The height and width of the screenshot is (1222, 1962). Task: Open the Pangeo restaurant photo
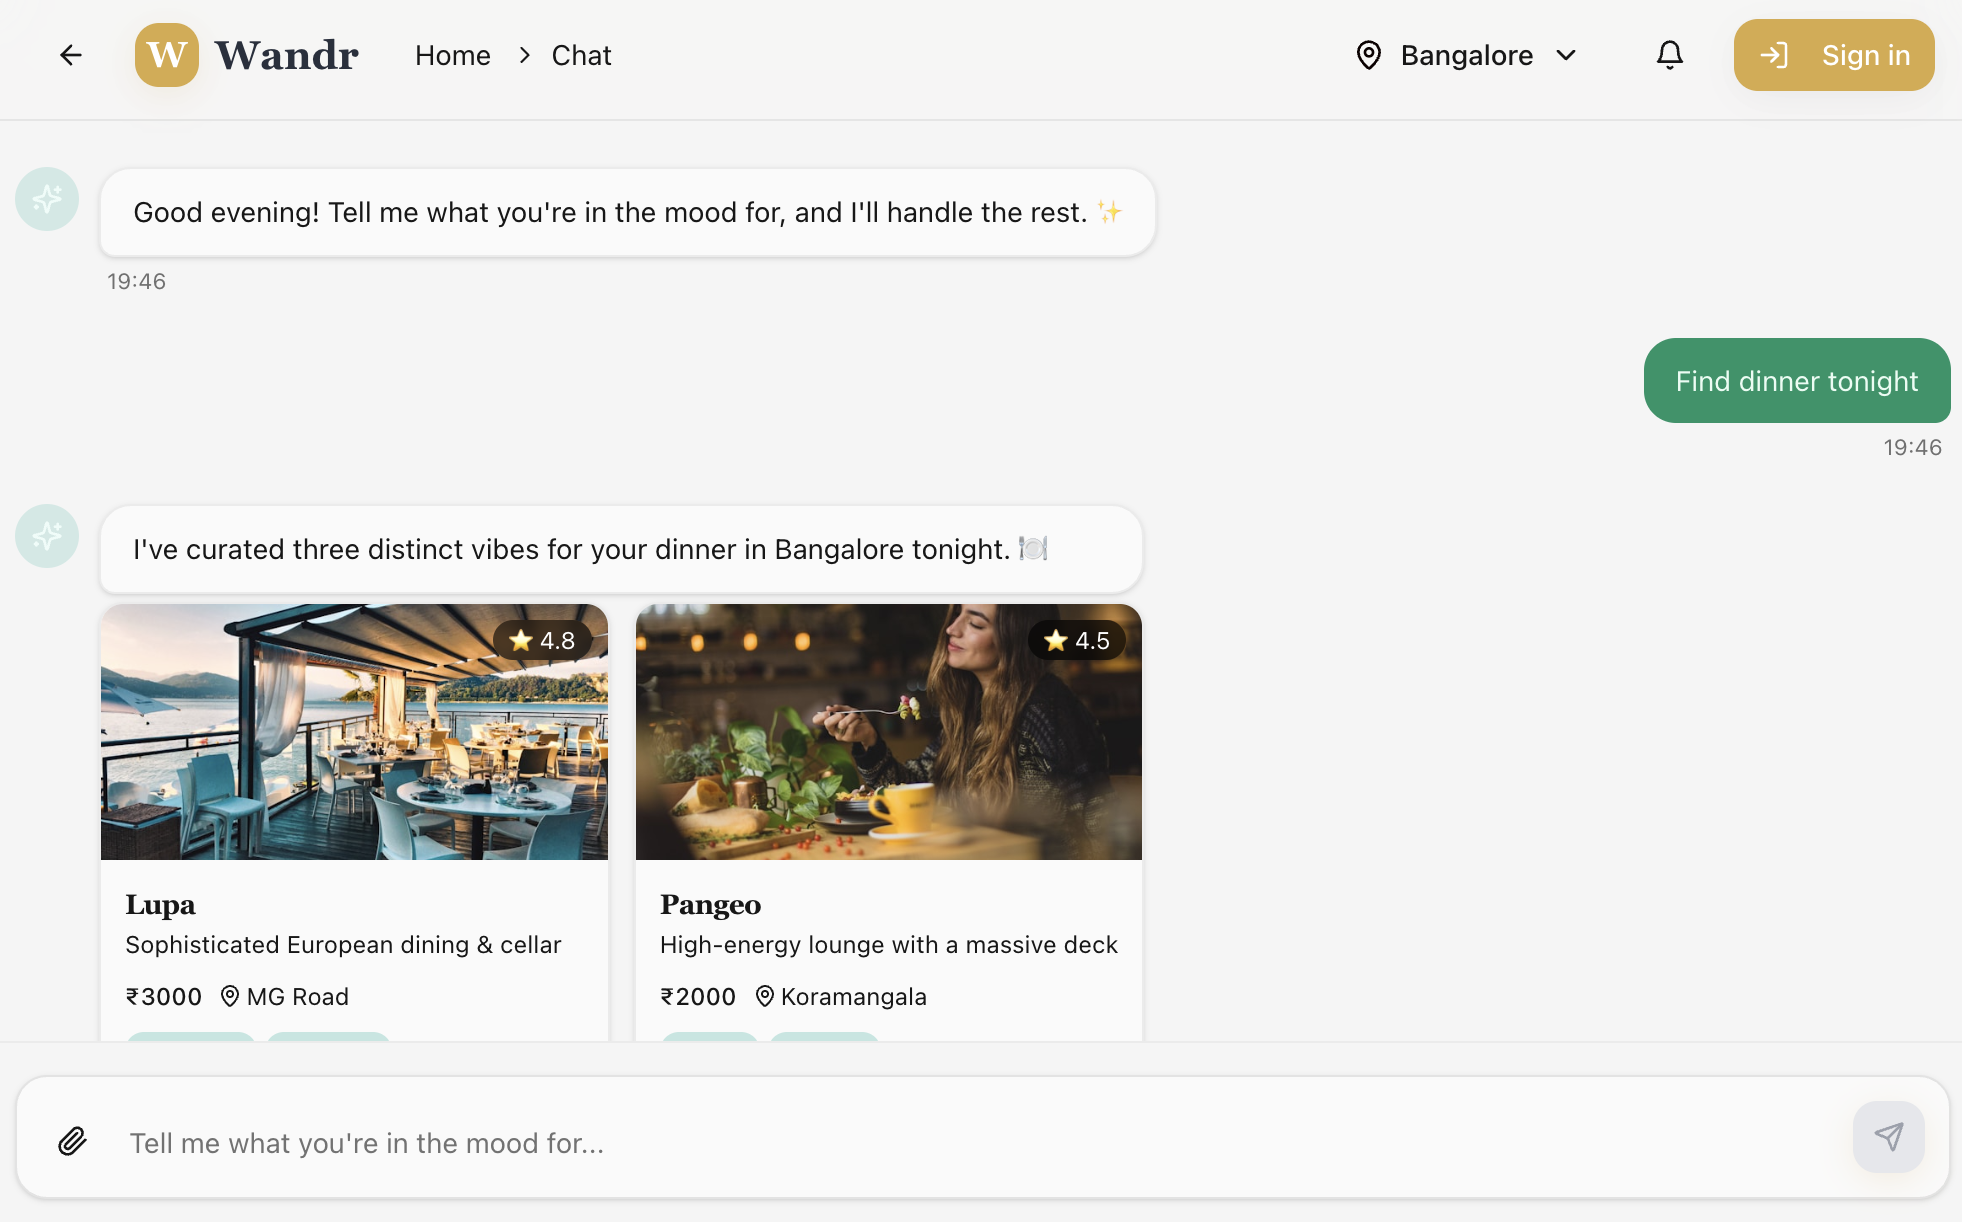click(x=887, y=733)
